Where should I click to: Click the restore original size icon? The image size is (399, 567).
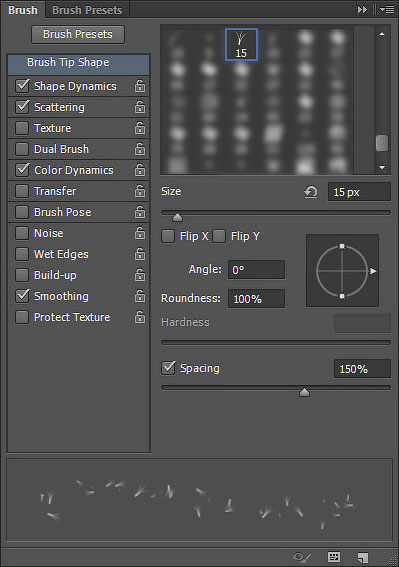pos(310,192)
